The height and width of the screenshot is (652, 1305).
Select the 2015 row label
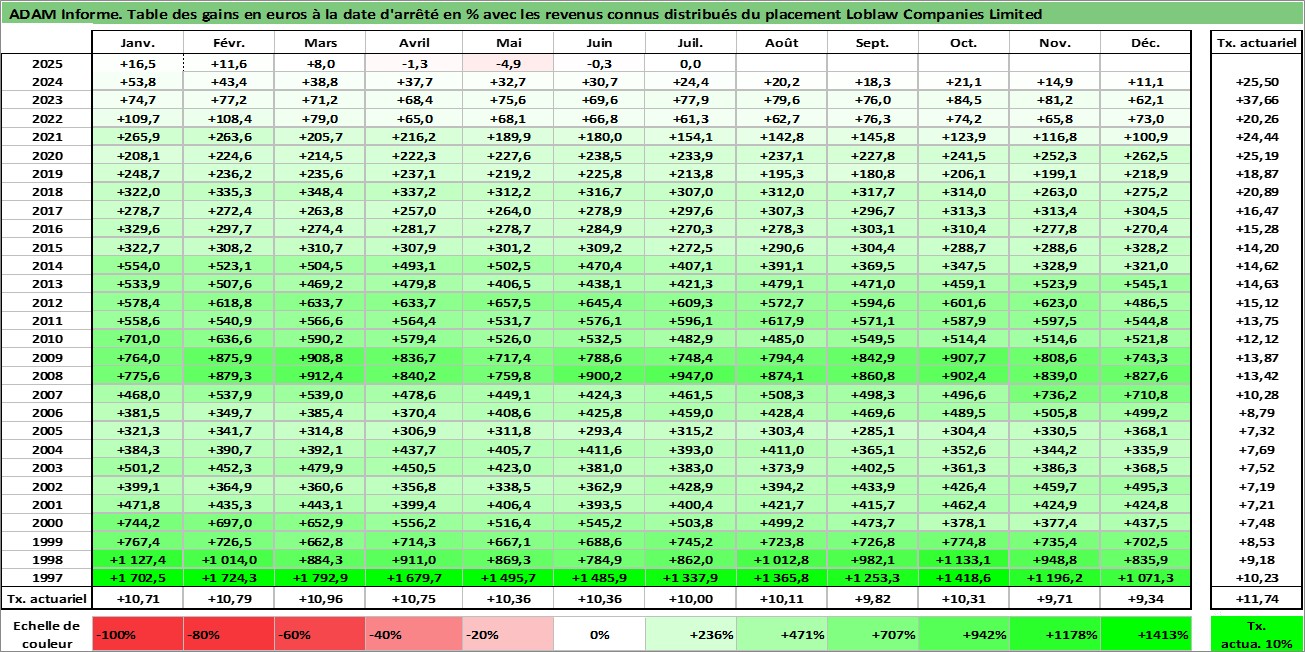[47, 247]
